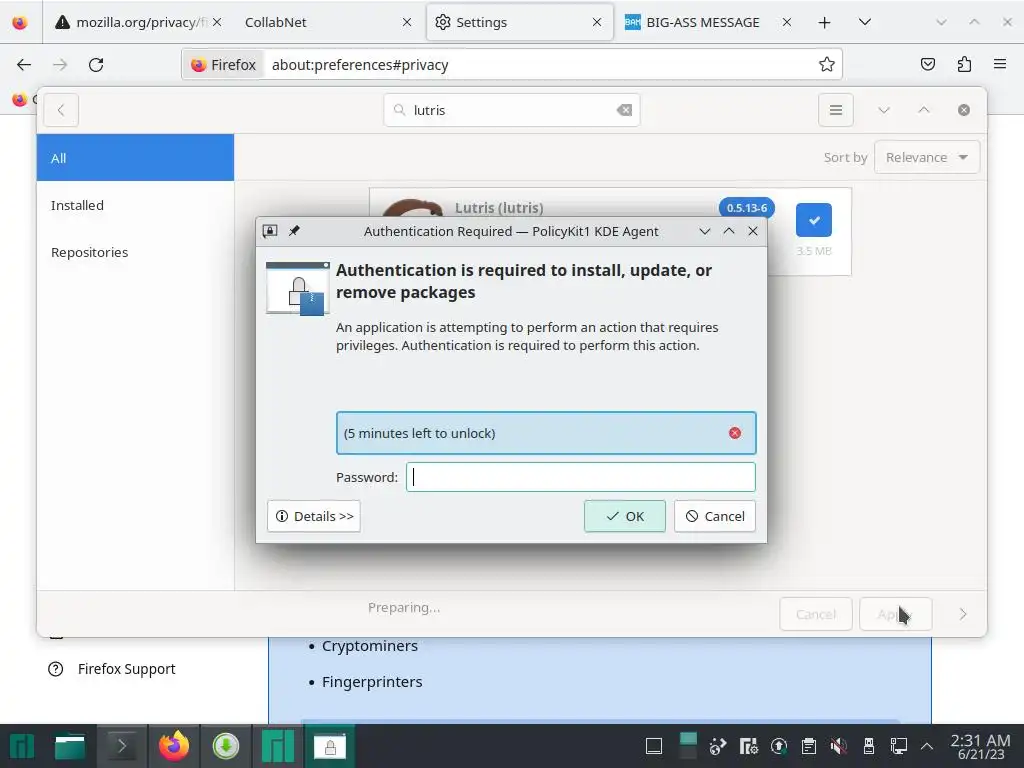
Task: Open the Sort by Relevance dropdown
Action: tap(927, 157)
